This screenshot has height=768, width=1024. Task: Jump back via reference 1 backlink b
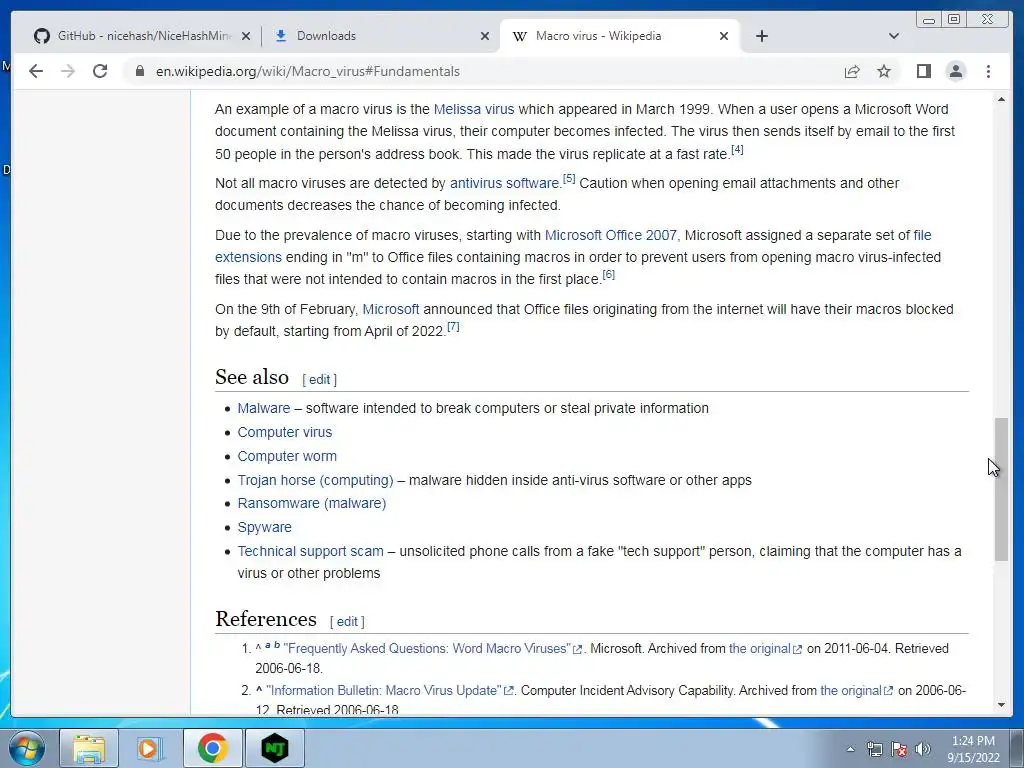pyautogui.click(x=277, y=645)
